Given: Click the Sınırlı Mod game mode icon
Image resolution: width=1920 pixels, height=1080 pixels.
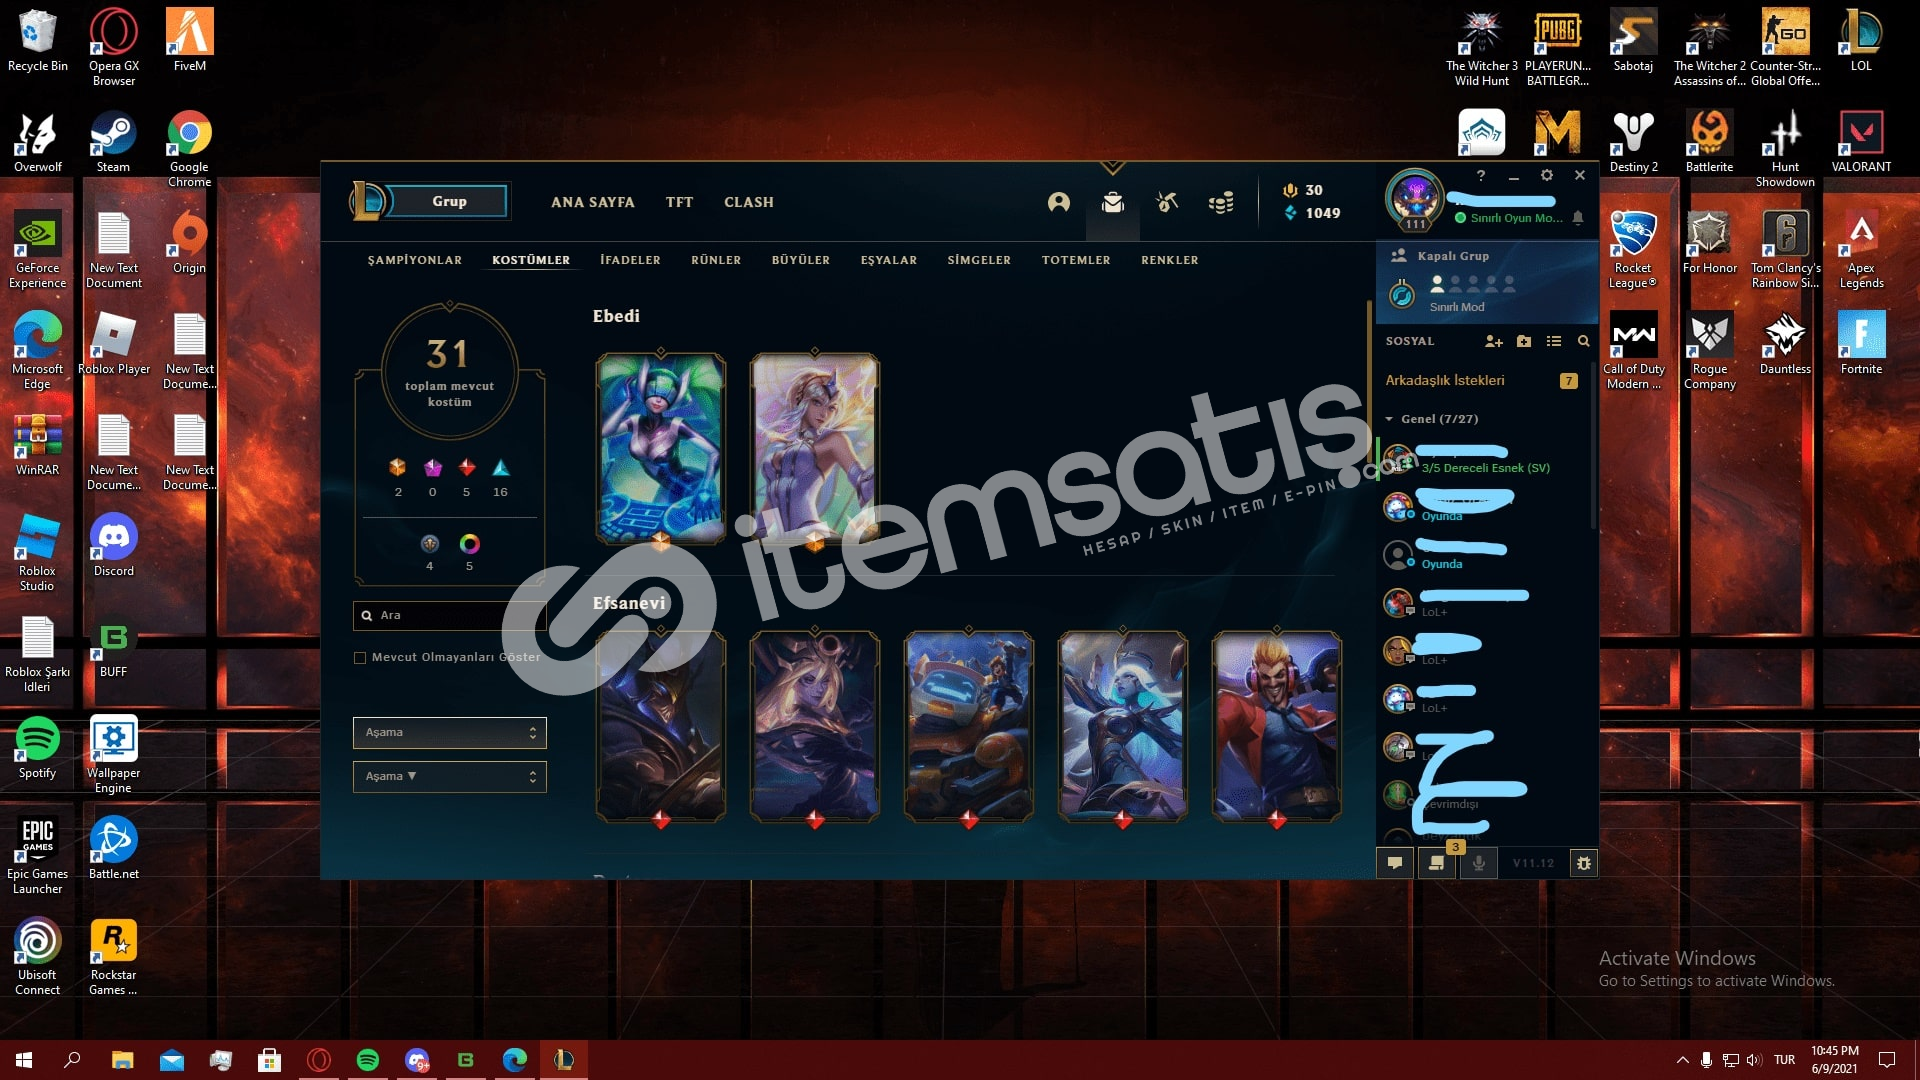Looking at the screenshot, I should point(1402,295).
